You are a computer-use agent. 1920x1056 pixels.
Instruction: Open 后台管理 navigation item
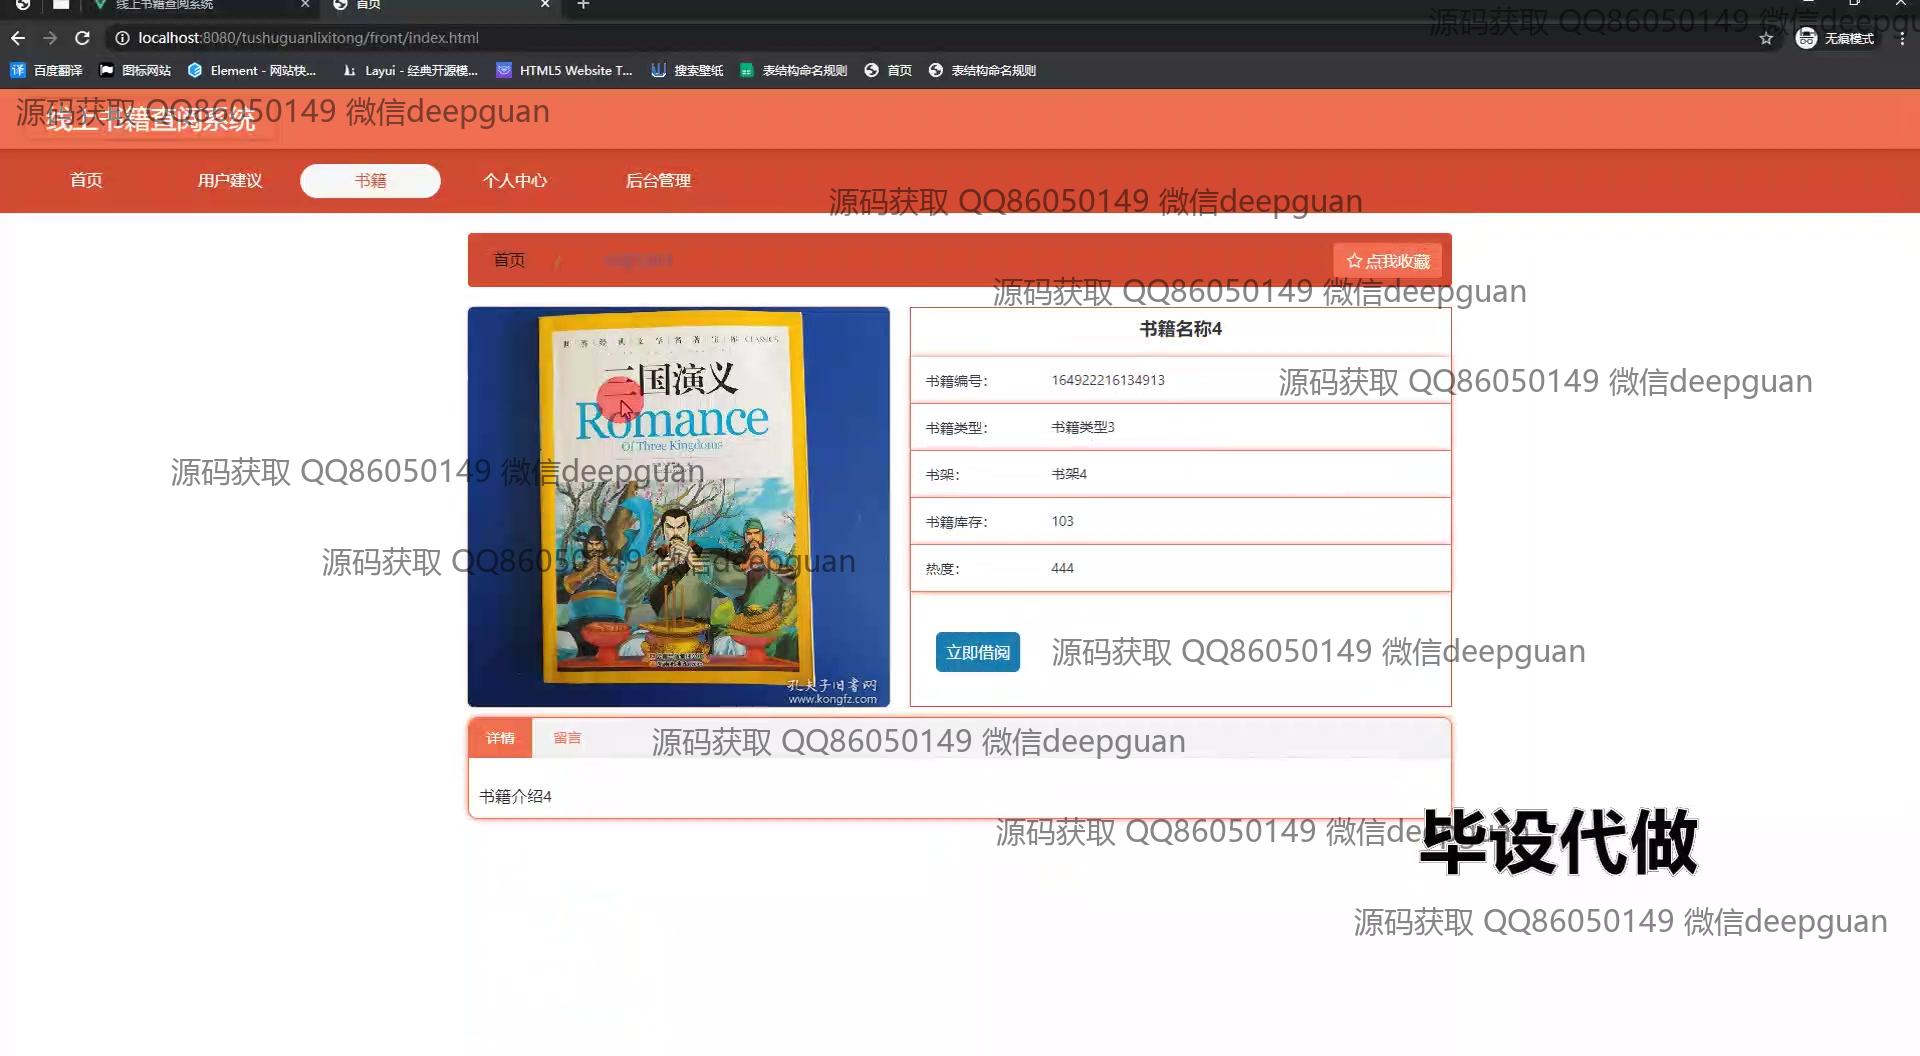[x=658, y=180]
